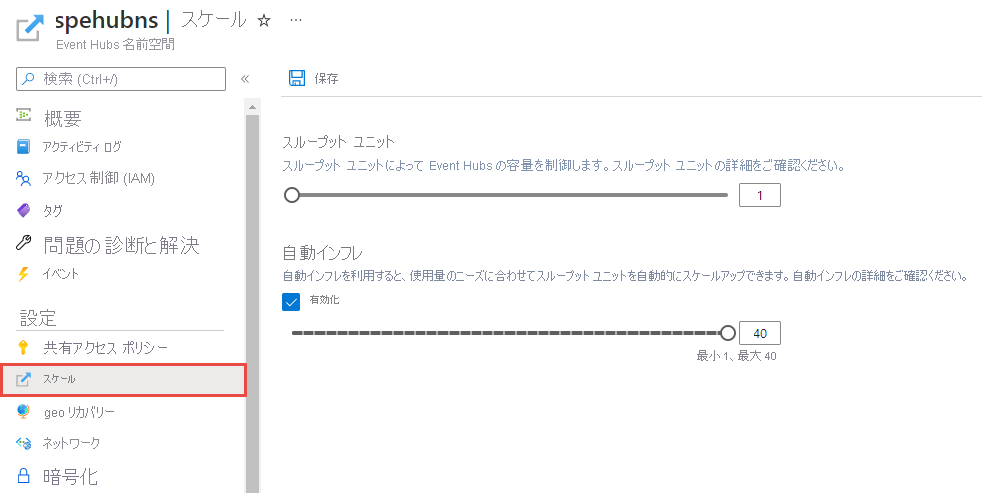Click the スループット ユニット section heading
The height and width of the screenshot is (493, 982).
tap(339, 142)
